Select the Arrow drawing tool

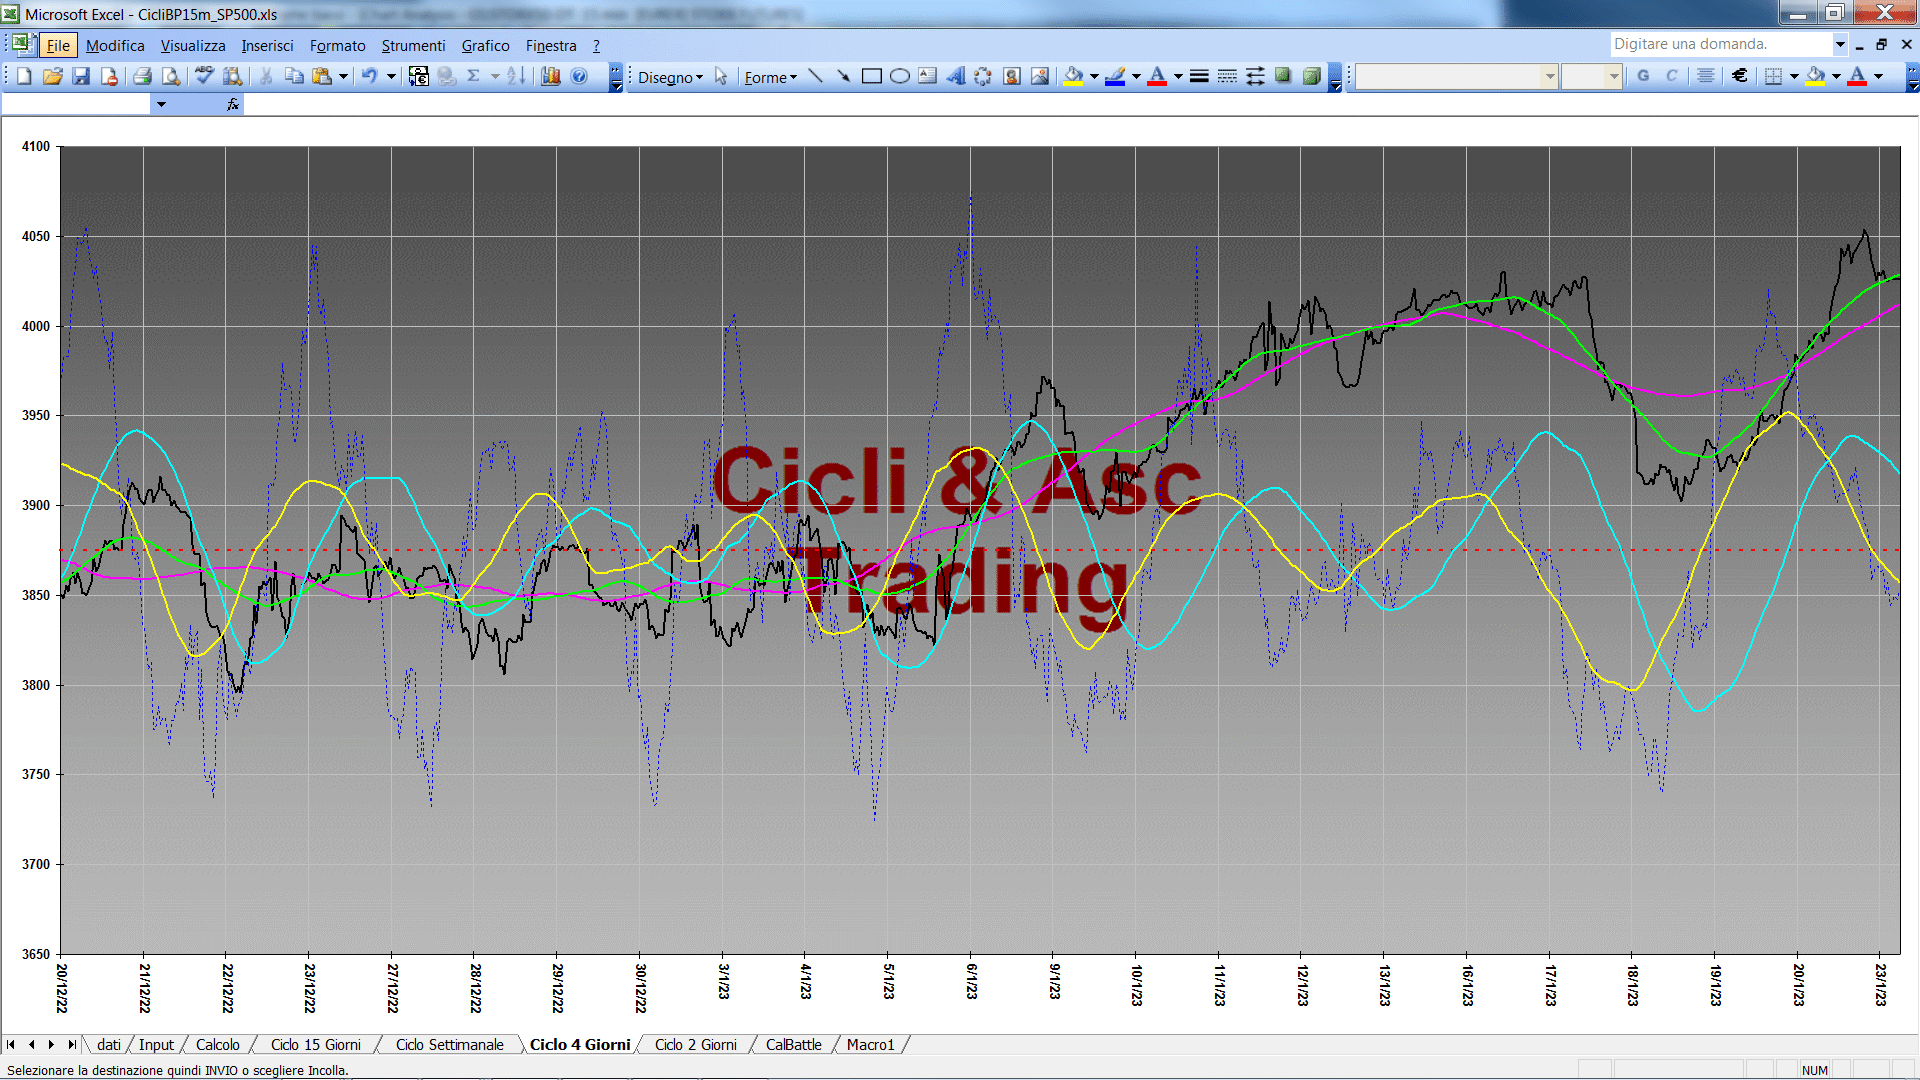pos(843,76)
